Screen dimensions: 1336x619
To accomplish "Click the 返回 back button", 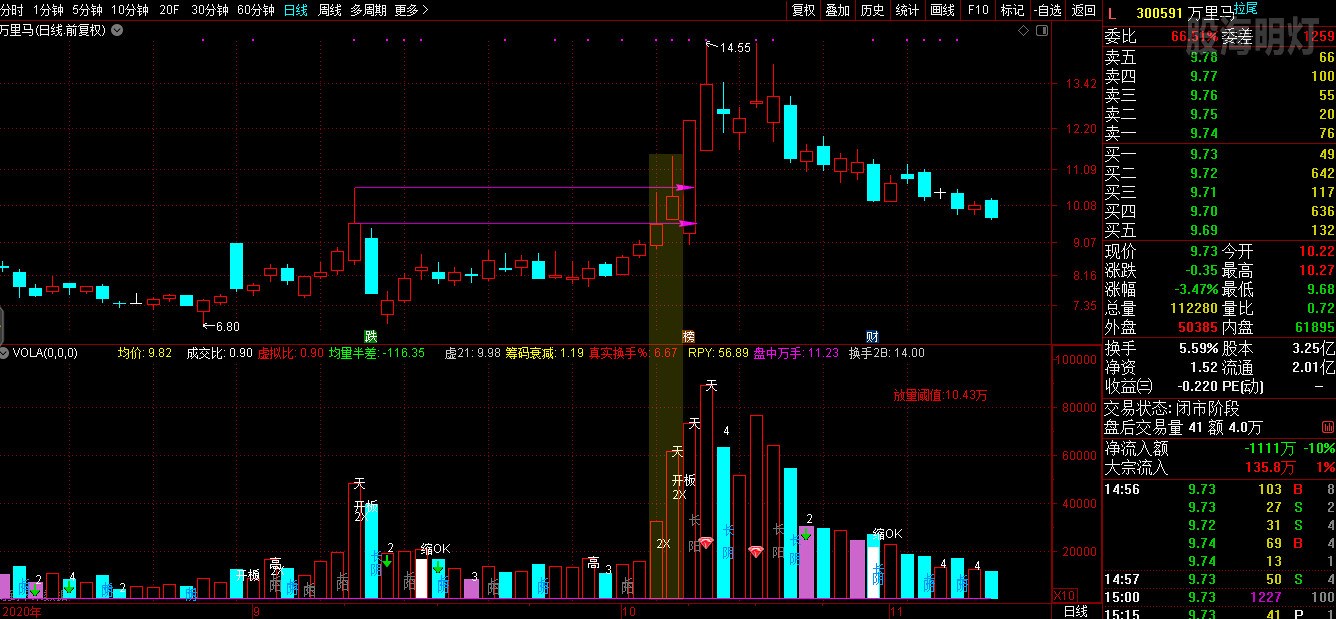I will point(1083,10).
